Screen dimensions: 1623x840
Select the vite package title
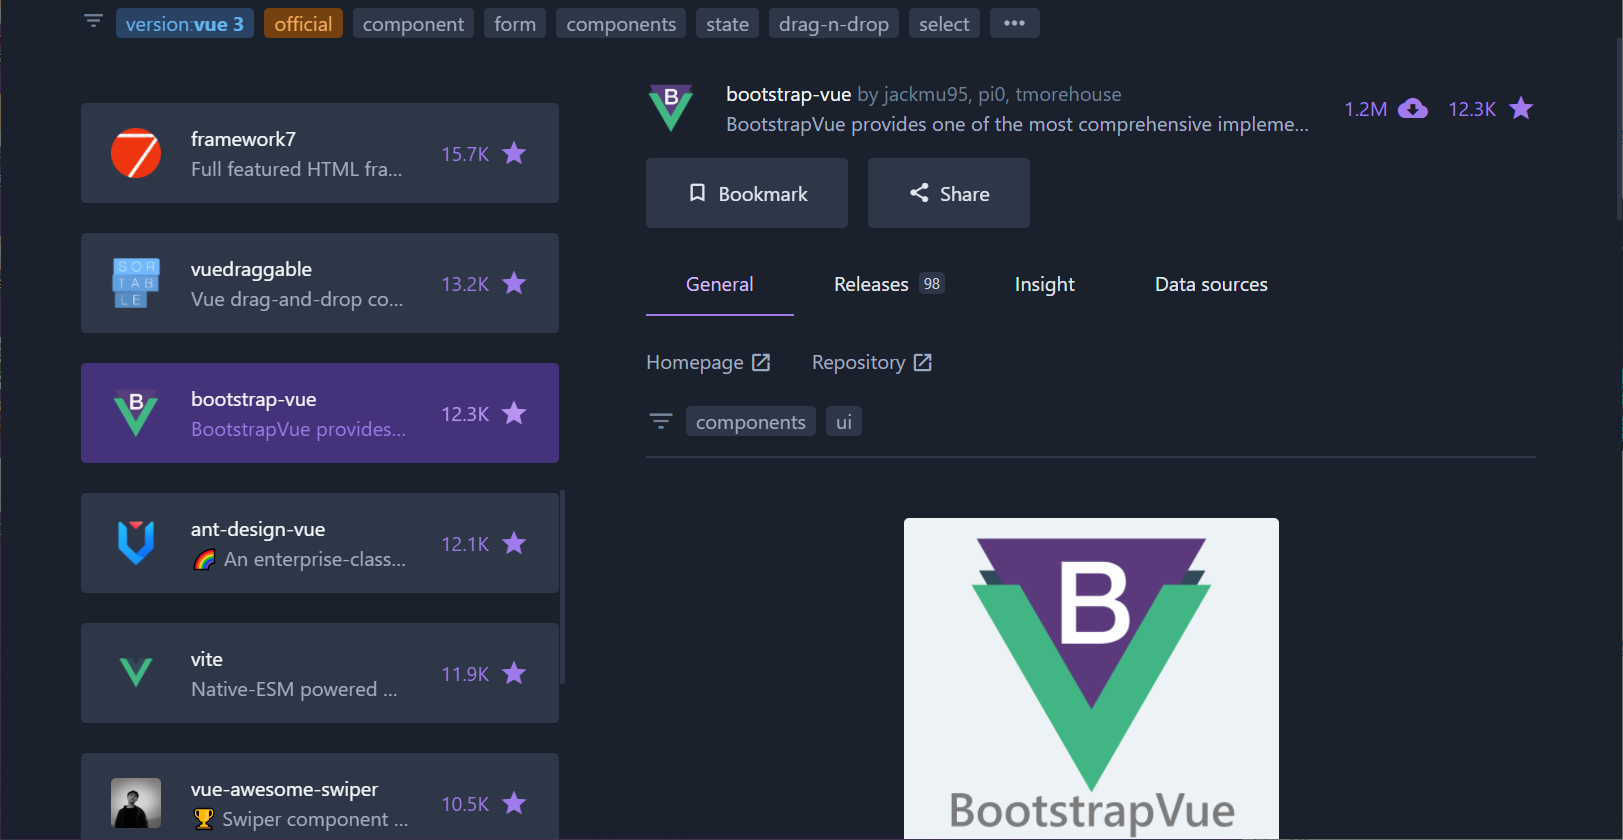[x=207, y=659]
